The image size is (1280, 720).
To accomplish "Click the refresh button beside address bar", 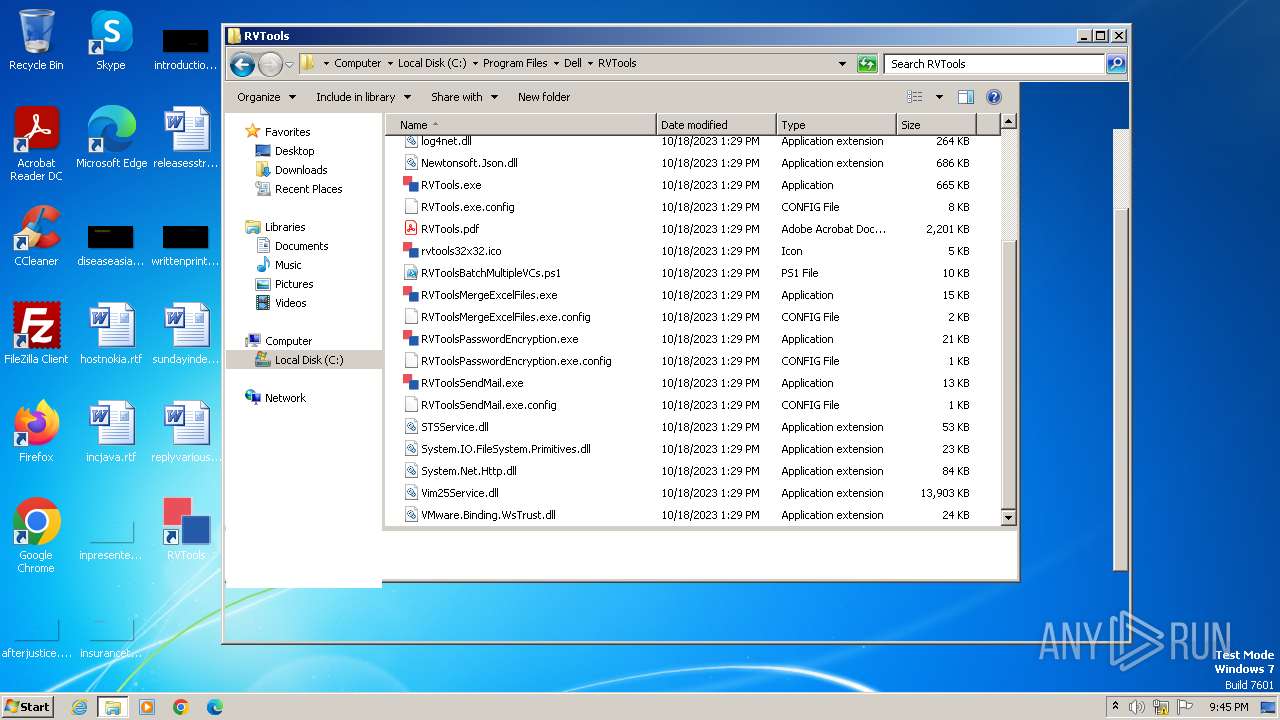I will pyautogui.click(x=867, y=64).
